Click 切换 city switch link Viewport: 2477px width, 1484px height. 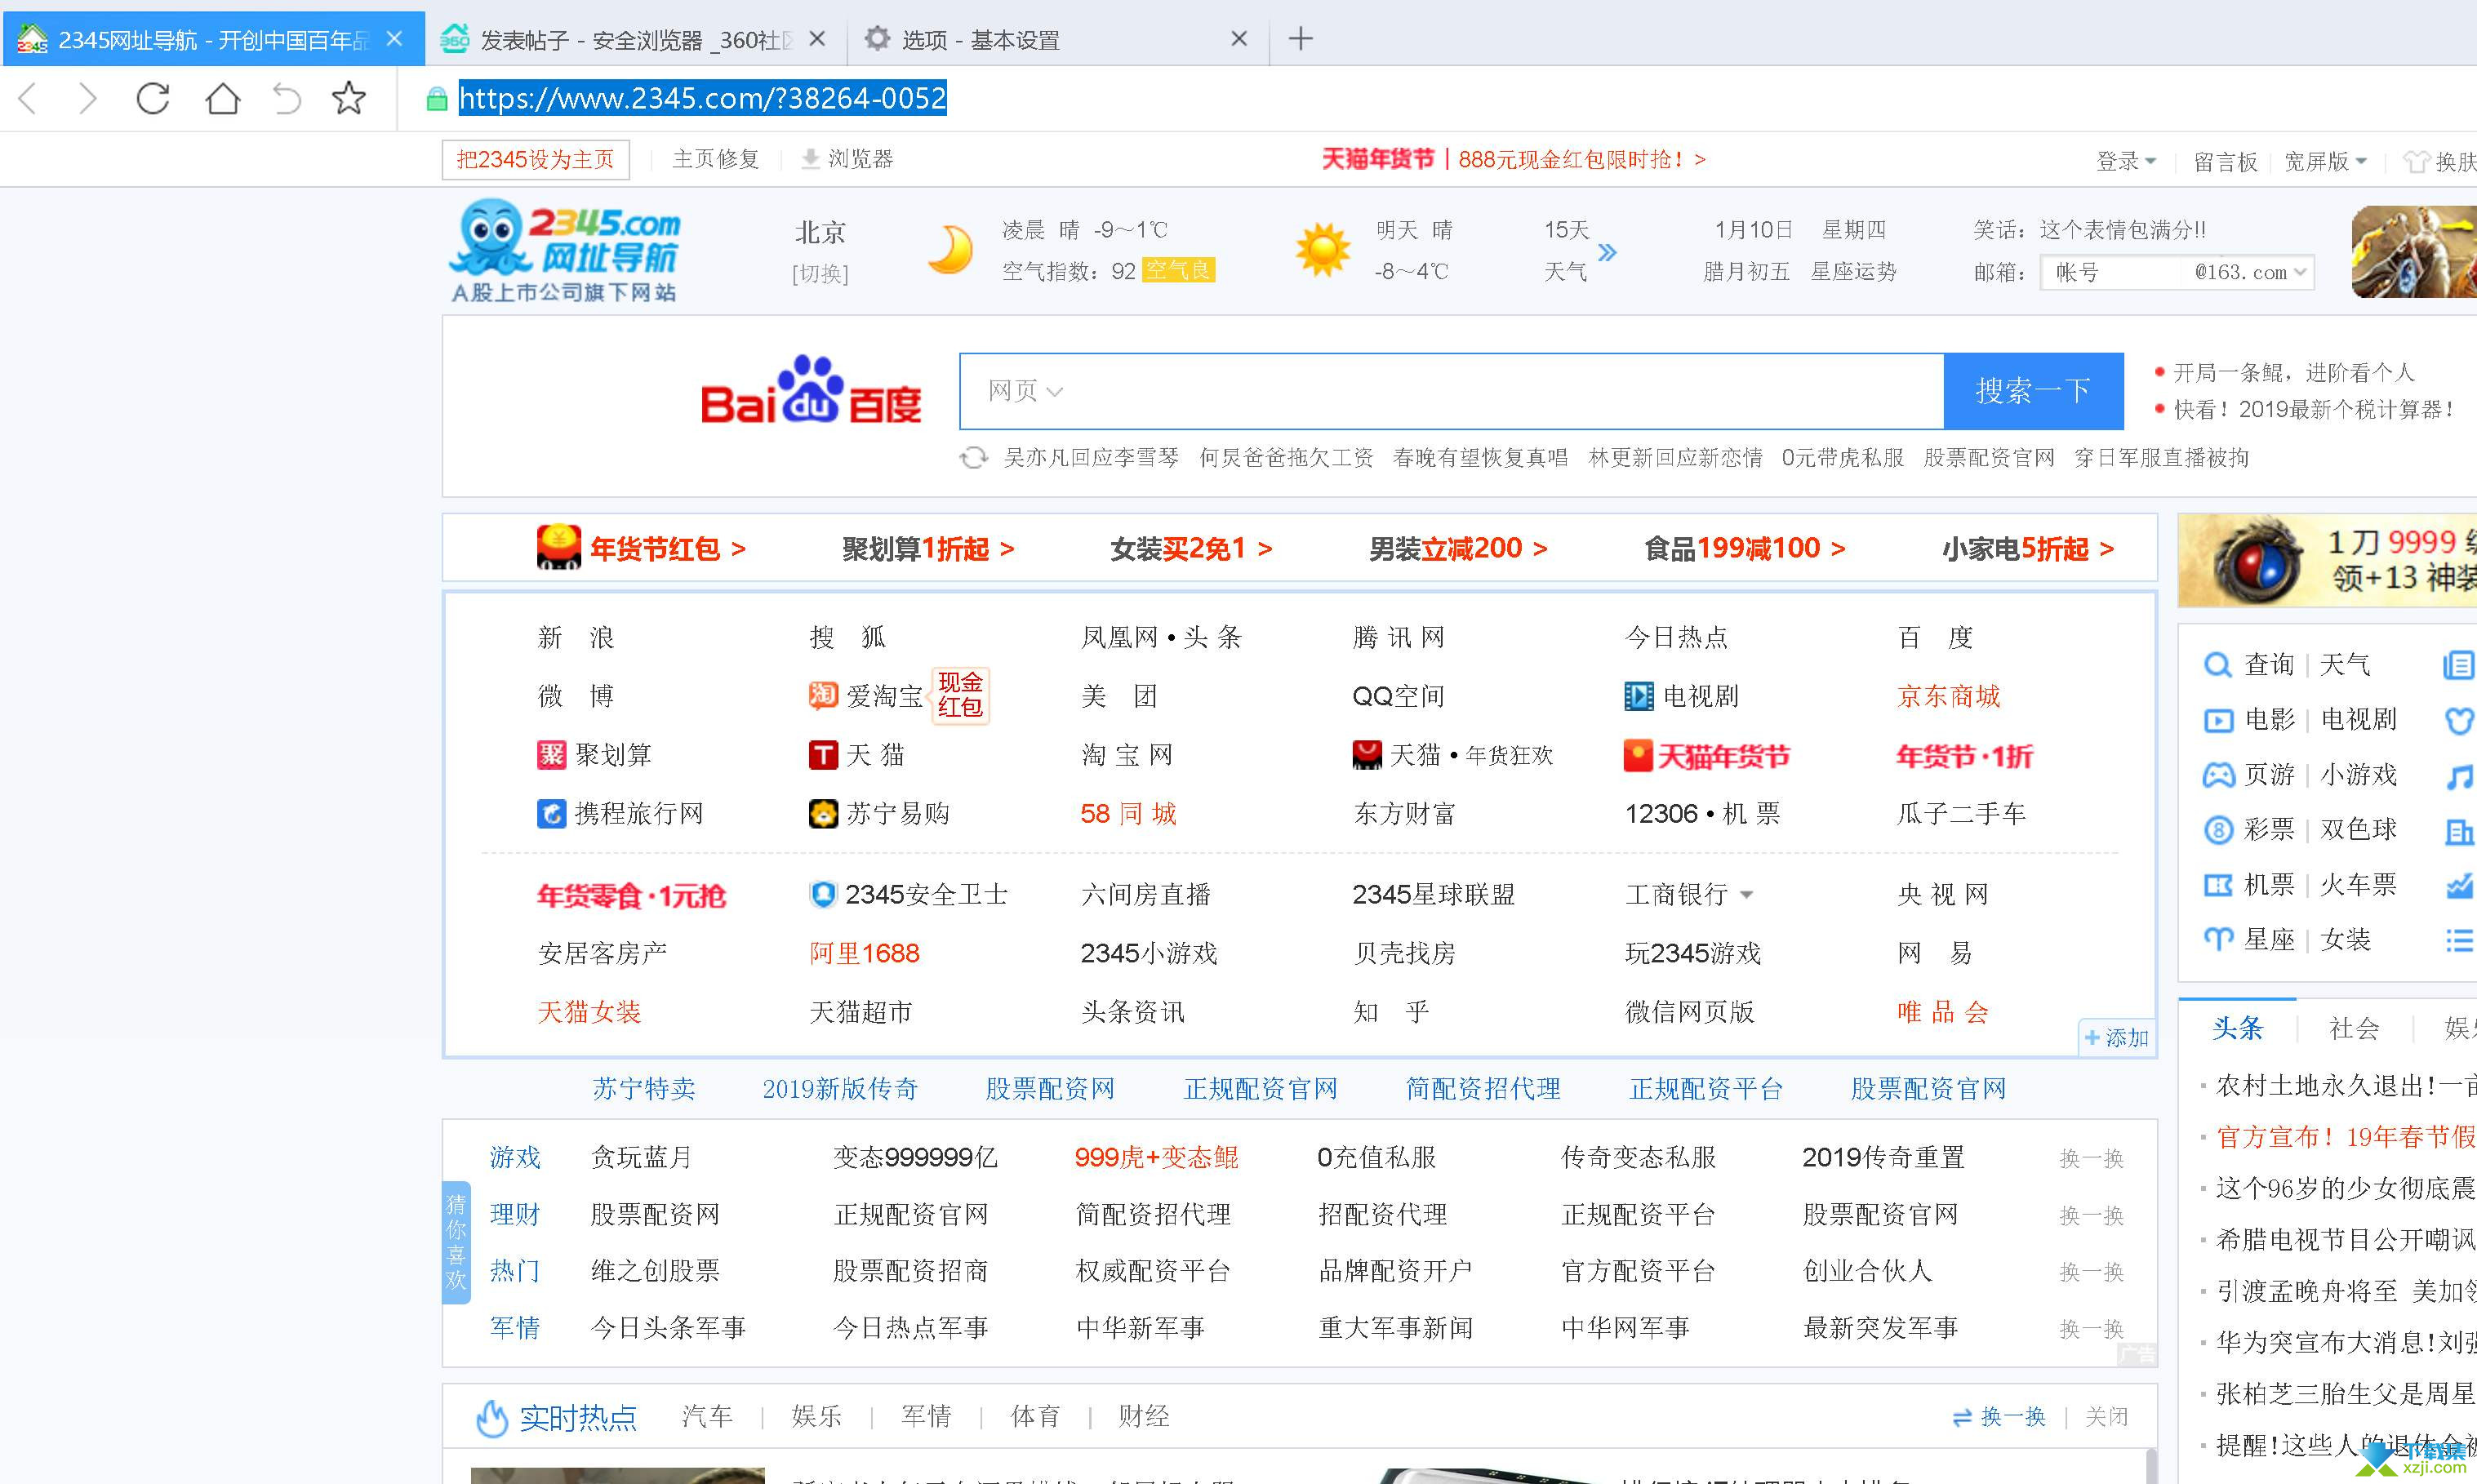pos(820,274)
